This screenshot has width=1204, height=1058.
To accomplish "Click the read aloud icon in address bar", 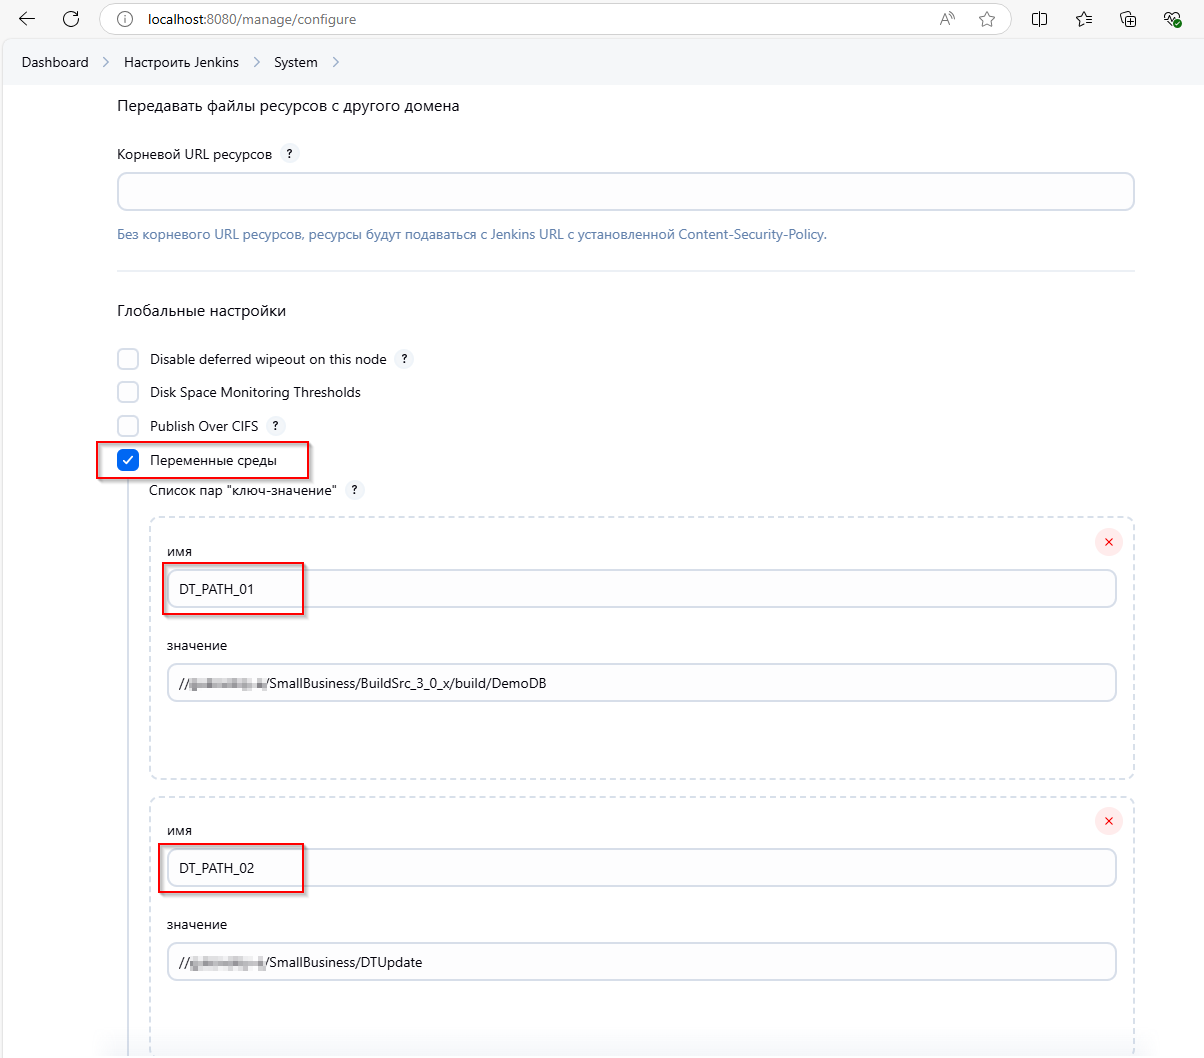I will [947, 19].
